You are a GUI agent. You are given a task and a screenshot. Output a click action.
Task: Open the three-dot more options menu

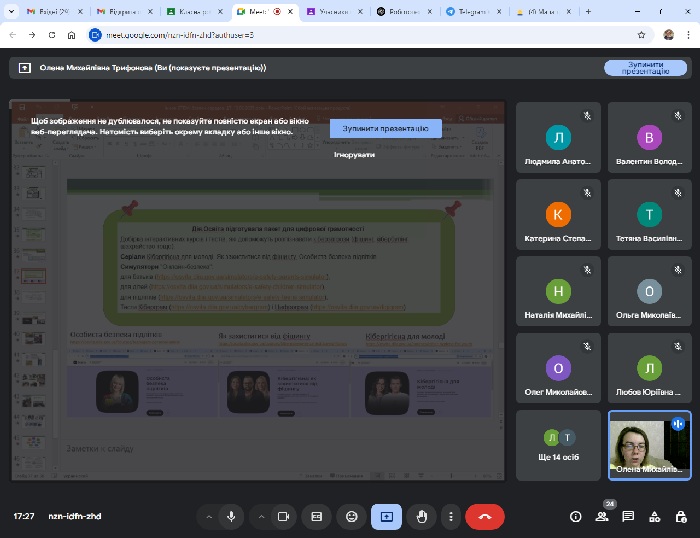451,516
